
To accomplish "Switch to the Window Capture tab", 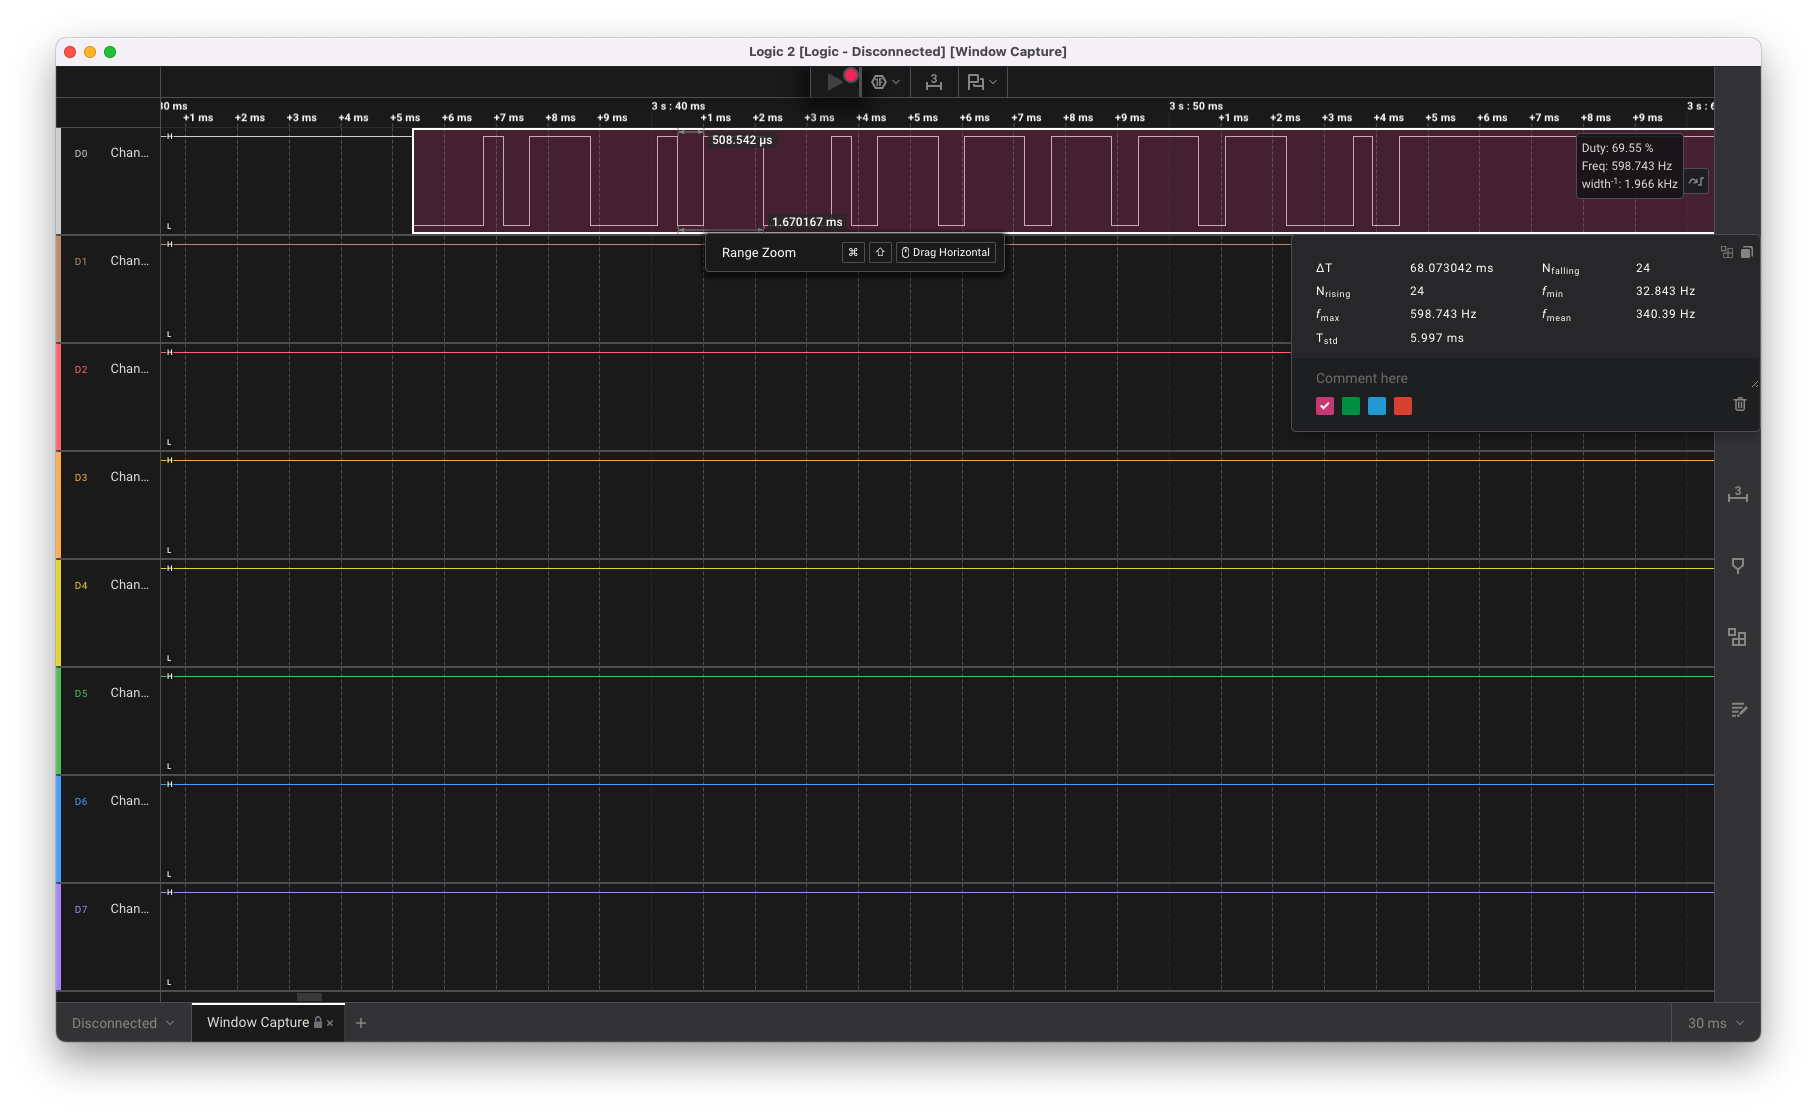I will (x=258, y=1022).
